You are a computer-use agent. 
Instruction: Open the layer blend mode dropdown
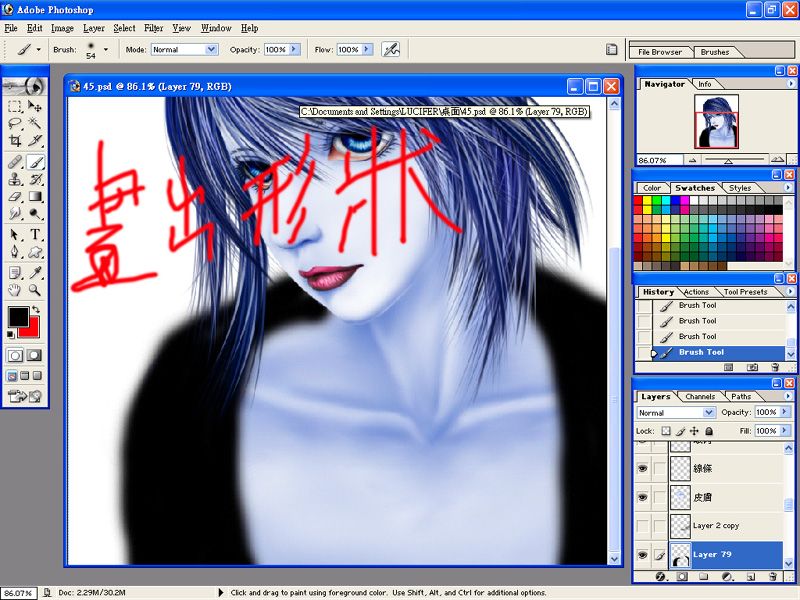pos(709,412)
